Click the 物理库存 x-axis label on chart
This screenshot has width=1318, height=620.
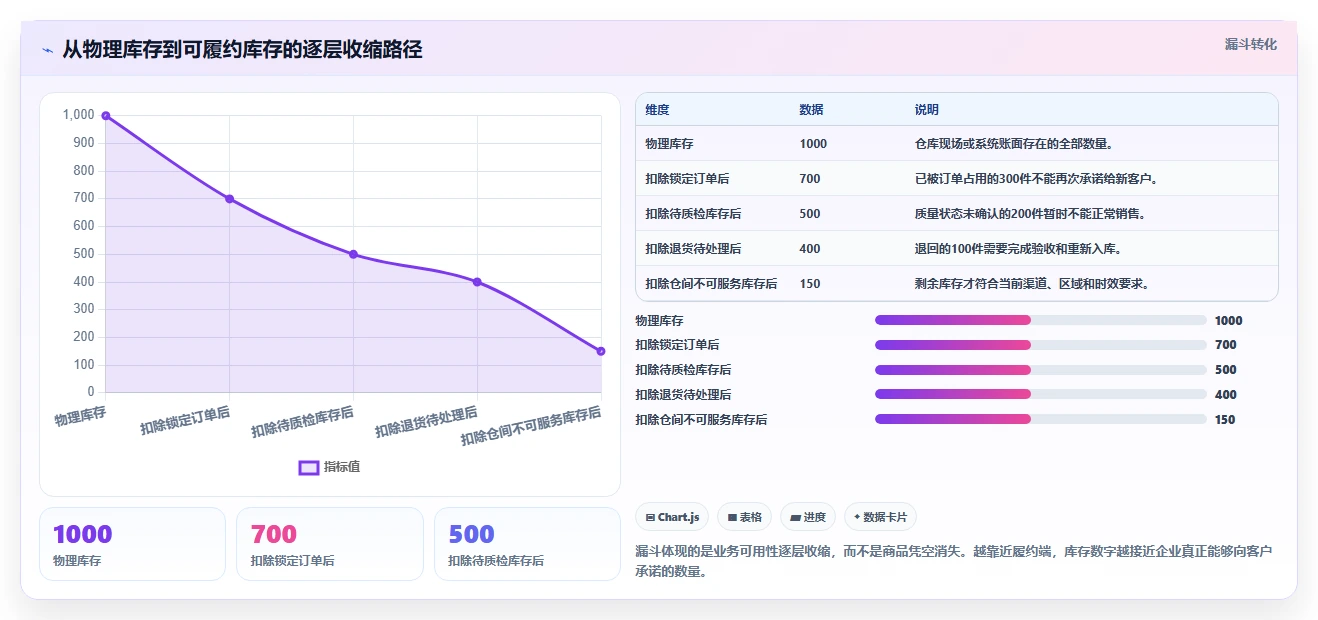[80, 415]
